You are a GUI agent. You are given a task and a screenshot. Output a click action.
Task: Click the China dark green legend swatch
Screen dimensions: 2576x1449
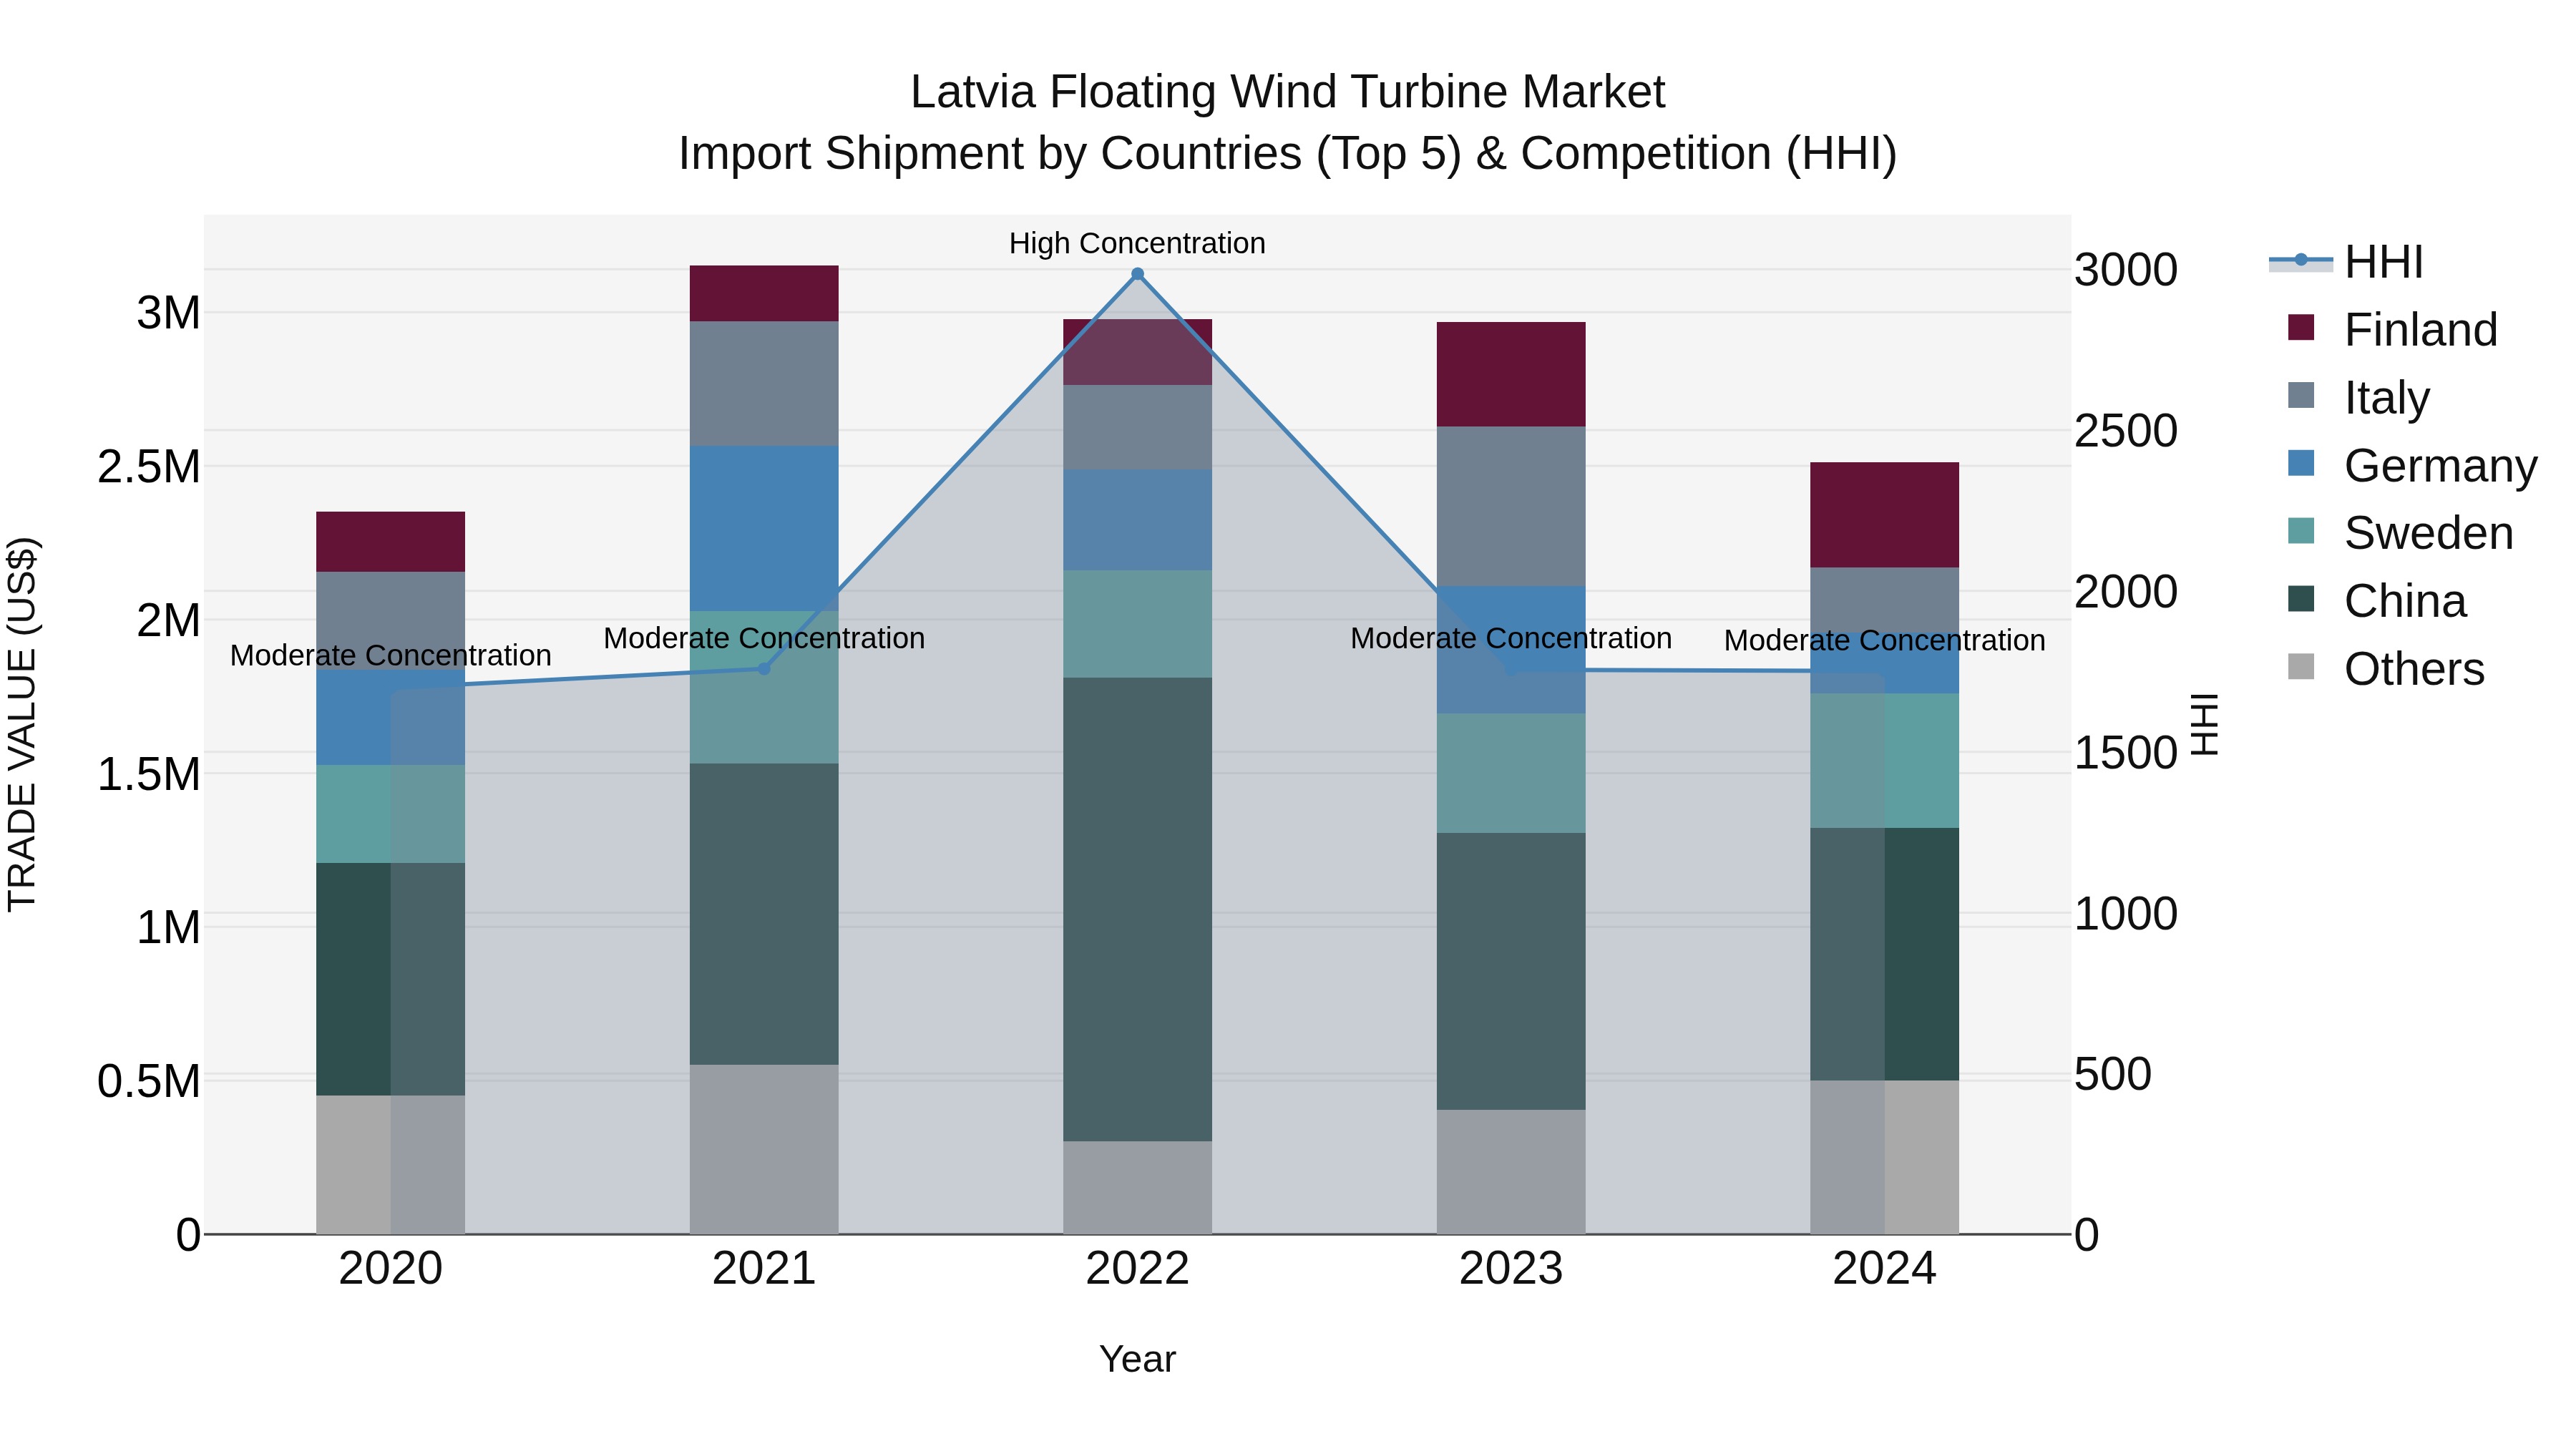coord(2301,598)
